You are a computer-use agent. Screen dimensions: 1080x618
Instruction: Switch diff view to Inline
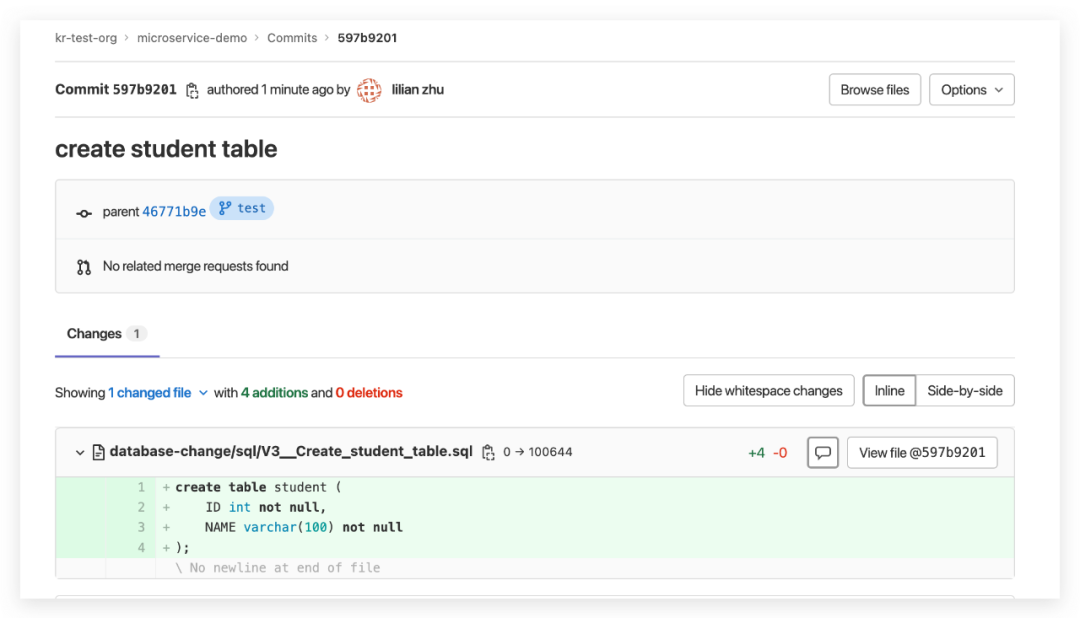click(x=889, y=391)
